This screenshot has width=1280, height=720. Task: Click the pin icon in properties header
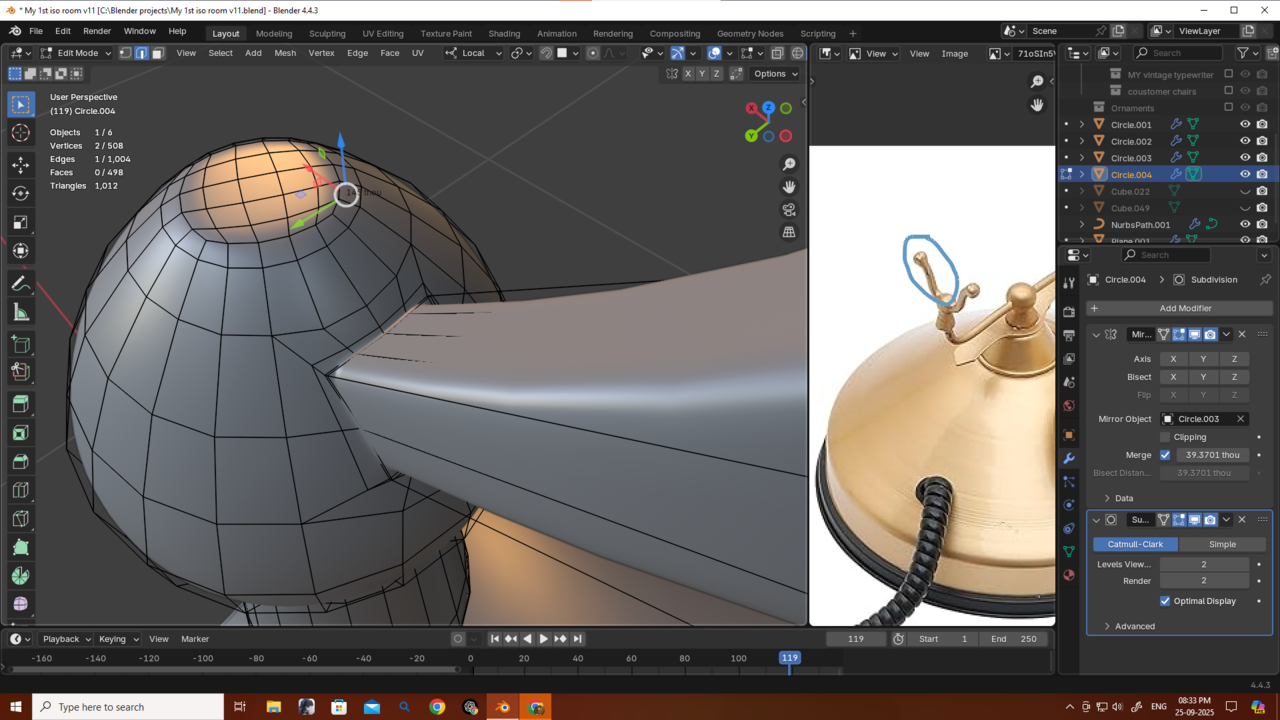[1265, 280]
